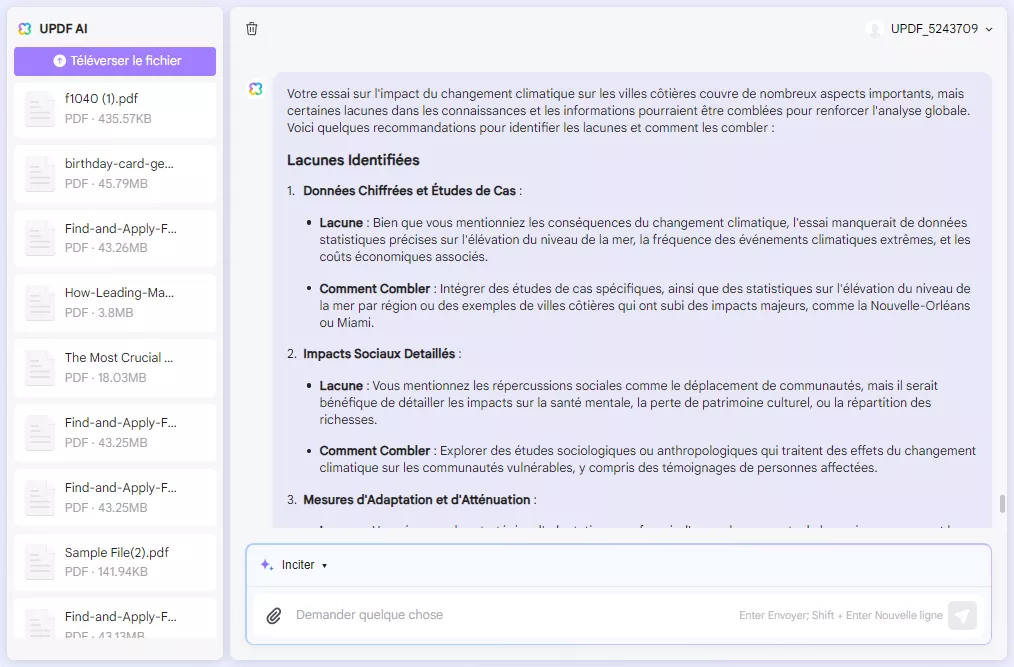Click the sparkle icon beside Inciter

point(264,564)
